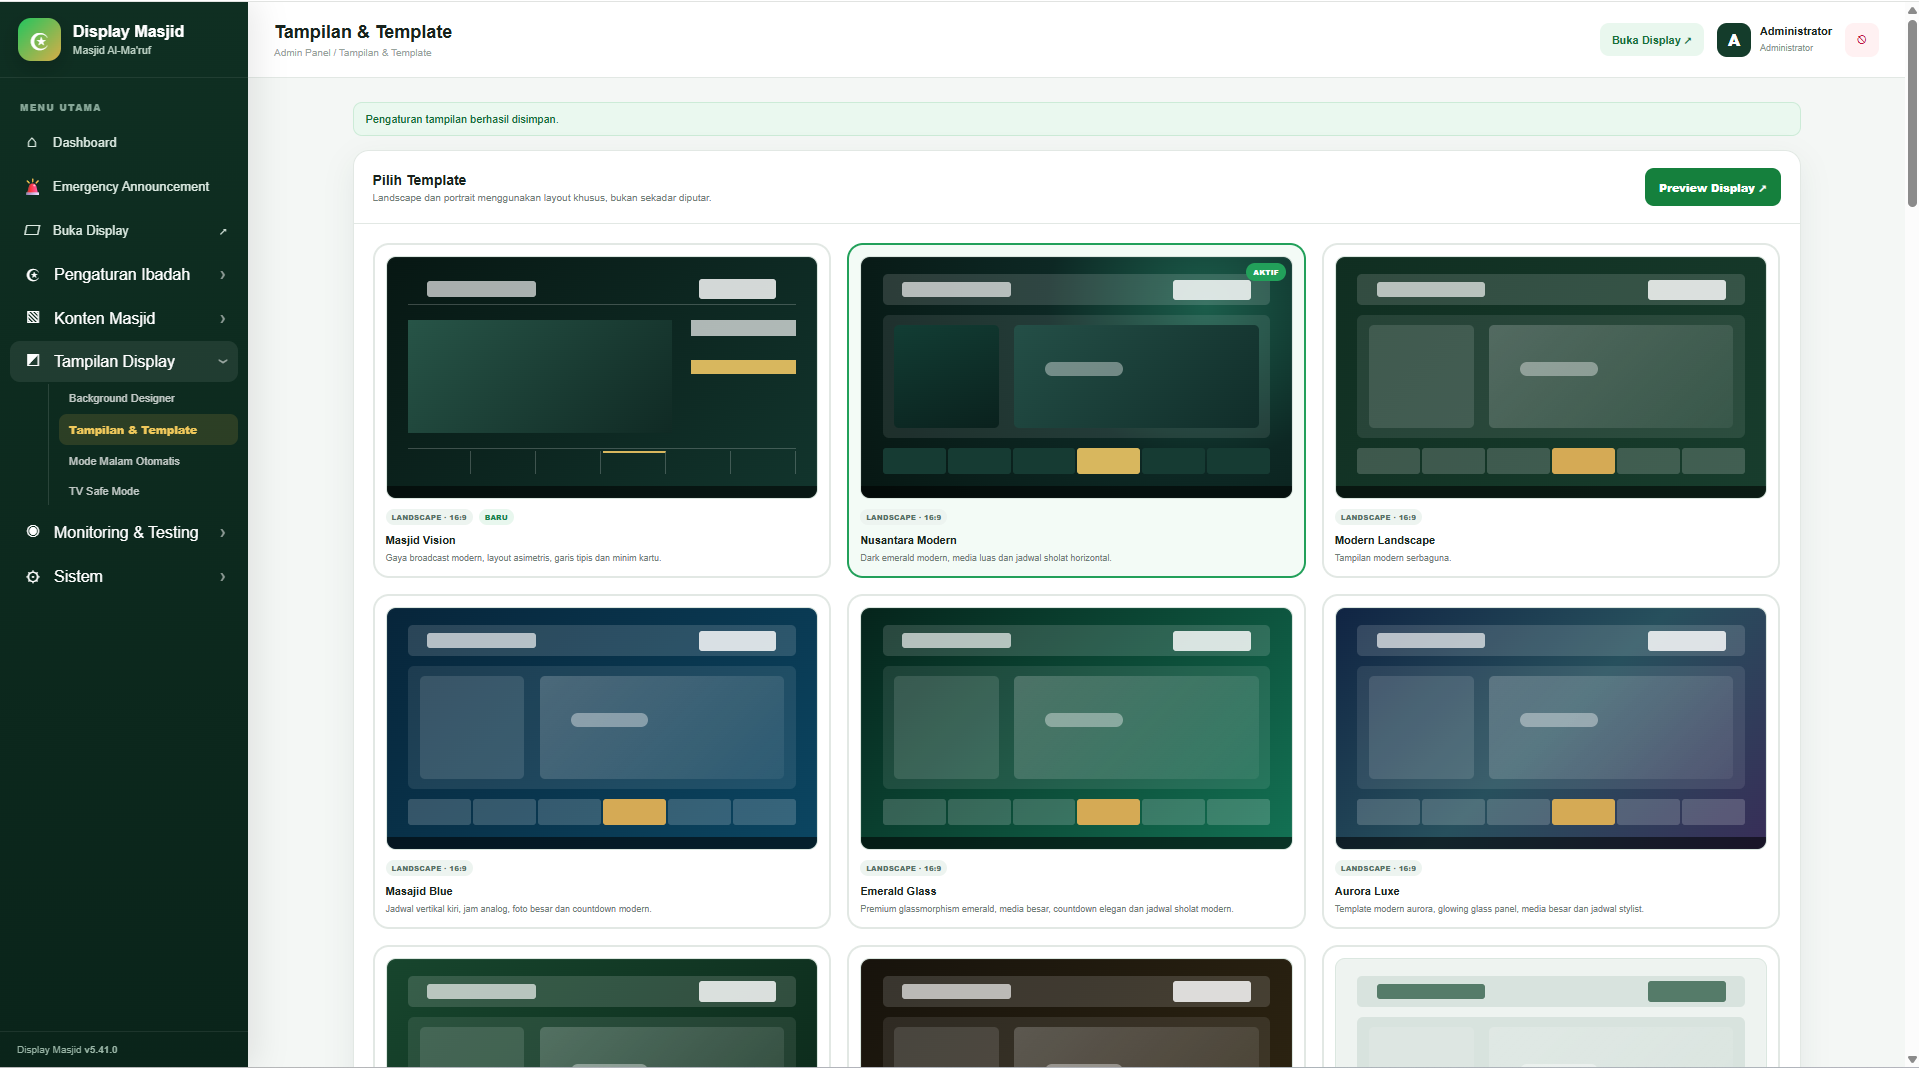
Task: Expand the Konten Masjid chevron
Action: [223, 319]
